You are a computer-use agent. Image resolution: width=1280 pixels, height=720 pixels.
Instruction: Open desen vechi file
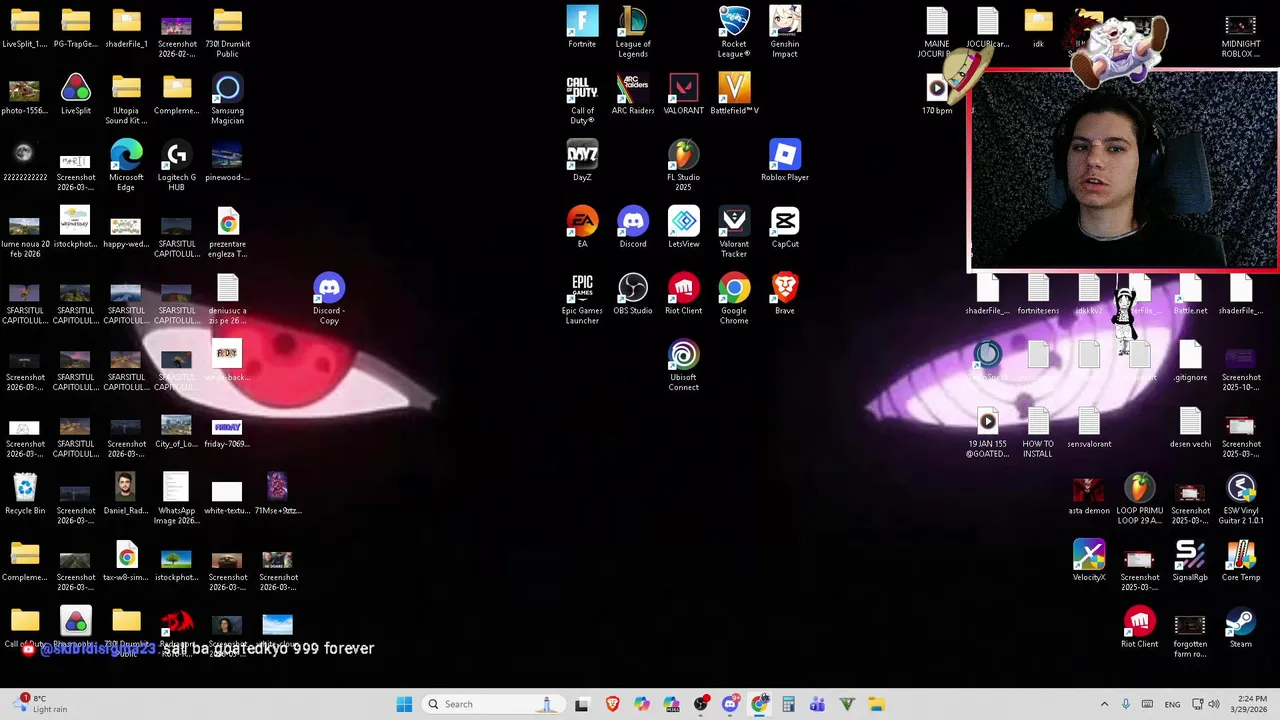tap(1190, 428)
